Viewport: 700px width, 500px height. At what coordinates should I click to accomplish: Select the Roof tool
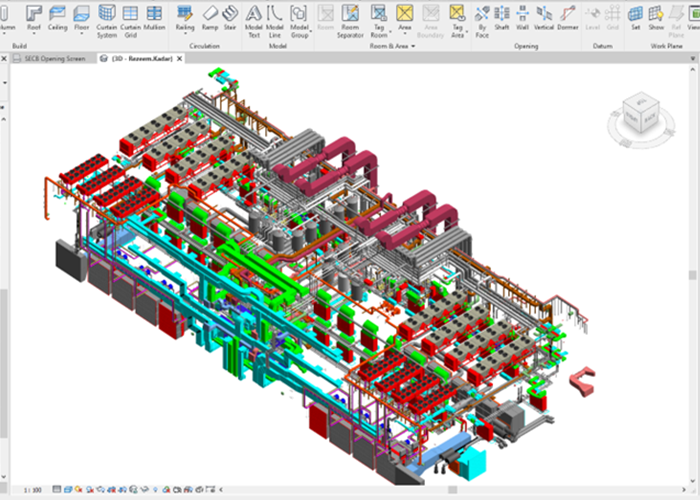pos(33,18)
